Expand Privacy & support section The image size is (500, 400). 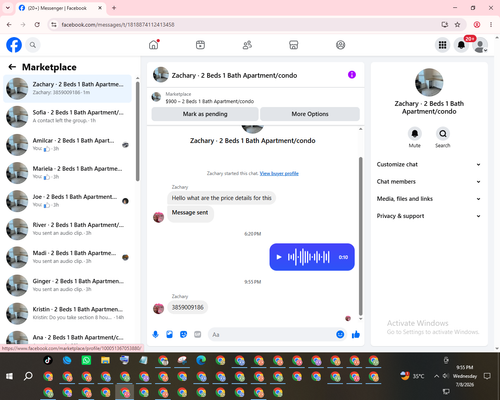pos(429,216)
